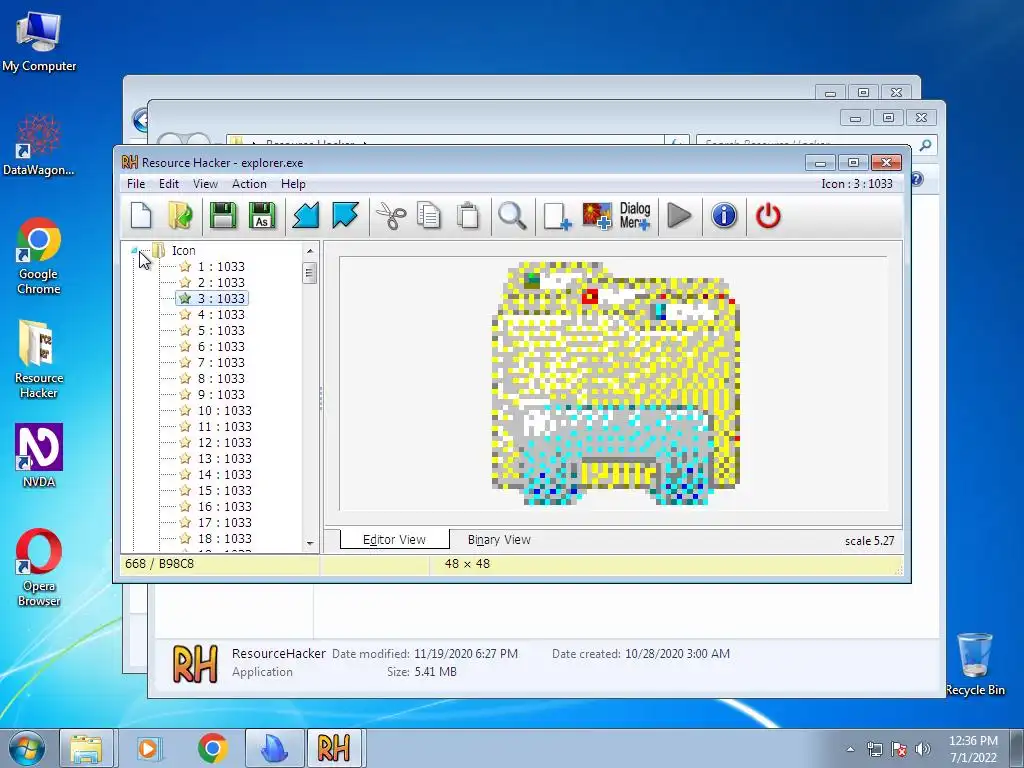Image resolution: width=1024 pixels, height=768 pixels.
Task: Click the star icon beside 13 : 1033
Action: [x=185, y=458]
